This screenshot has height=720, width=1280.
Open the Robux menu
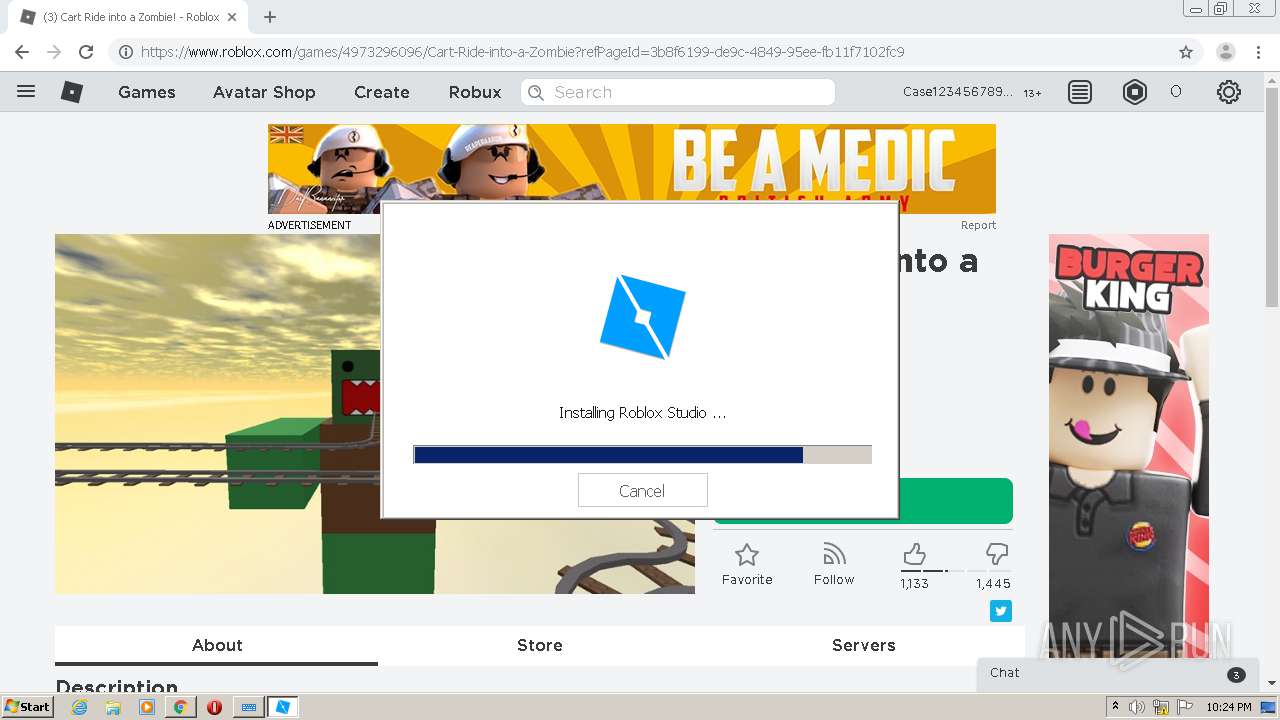coord(475,92)
